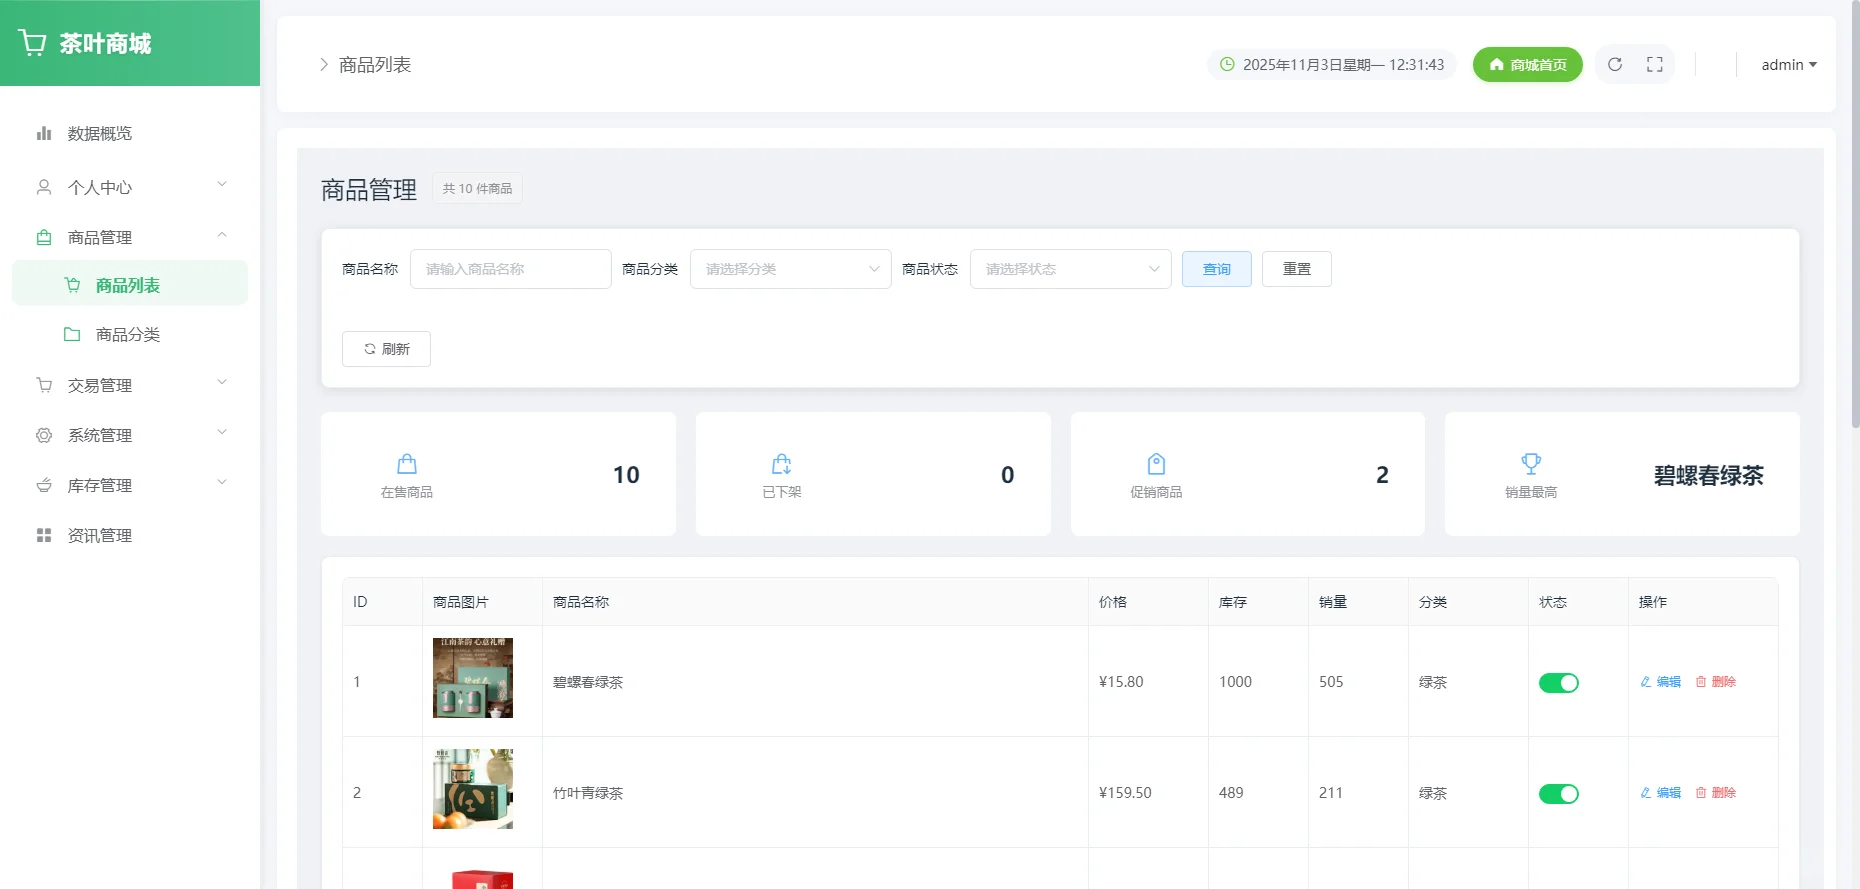The height and width of the screenshot is (889, 1860).
Task: Click the stock value 489
Action: (1231, 793)
